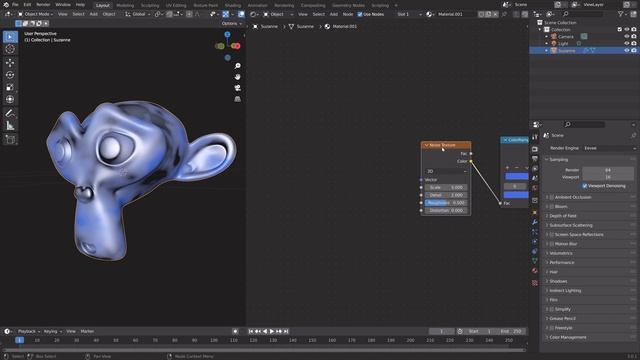Open the timeline Marker menu
The width and height of the screenshot is (640, 360).
[x=87, y=331]
